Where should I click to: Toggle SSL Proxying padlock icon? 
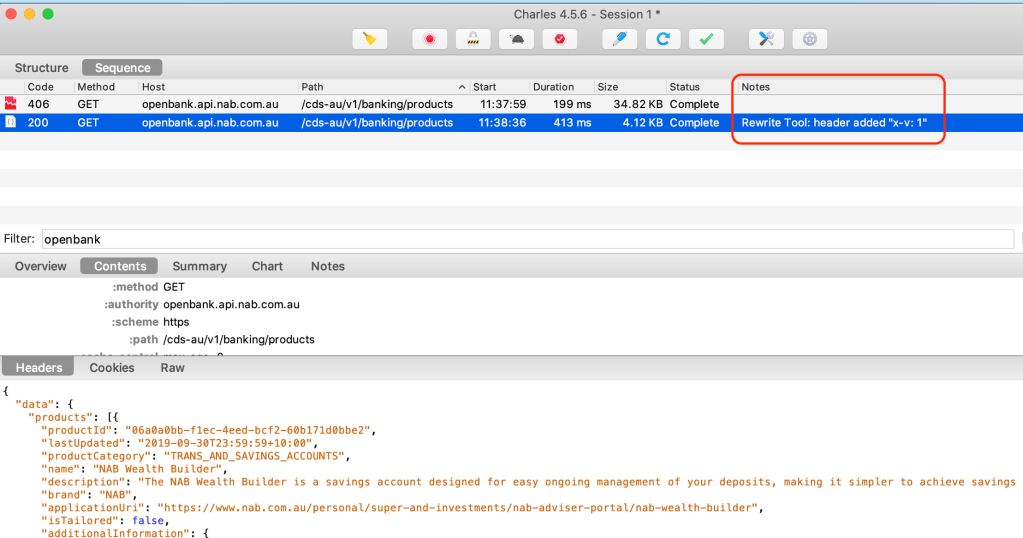[x=472, y=39]
